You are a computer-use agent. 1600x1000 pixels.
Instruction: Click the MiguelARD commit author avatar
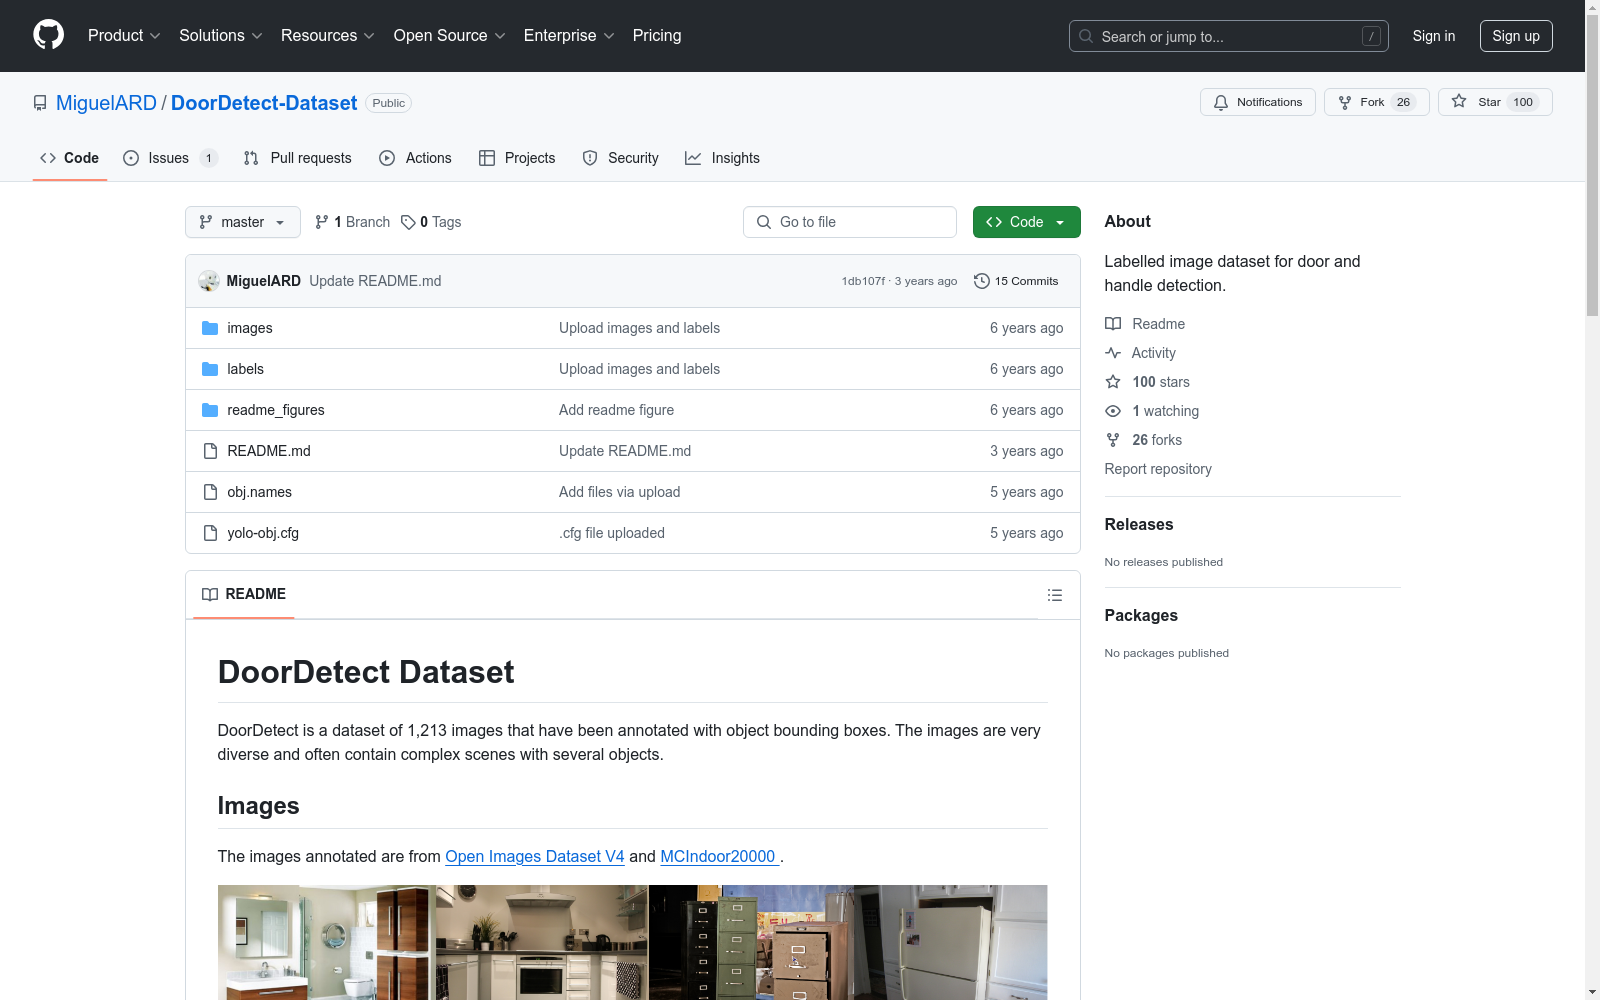(209, 281)
